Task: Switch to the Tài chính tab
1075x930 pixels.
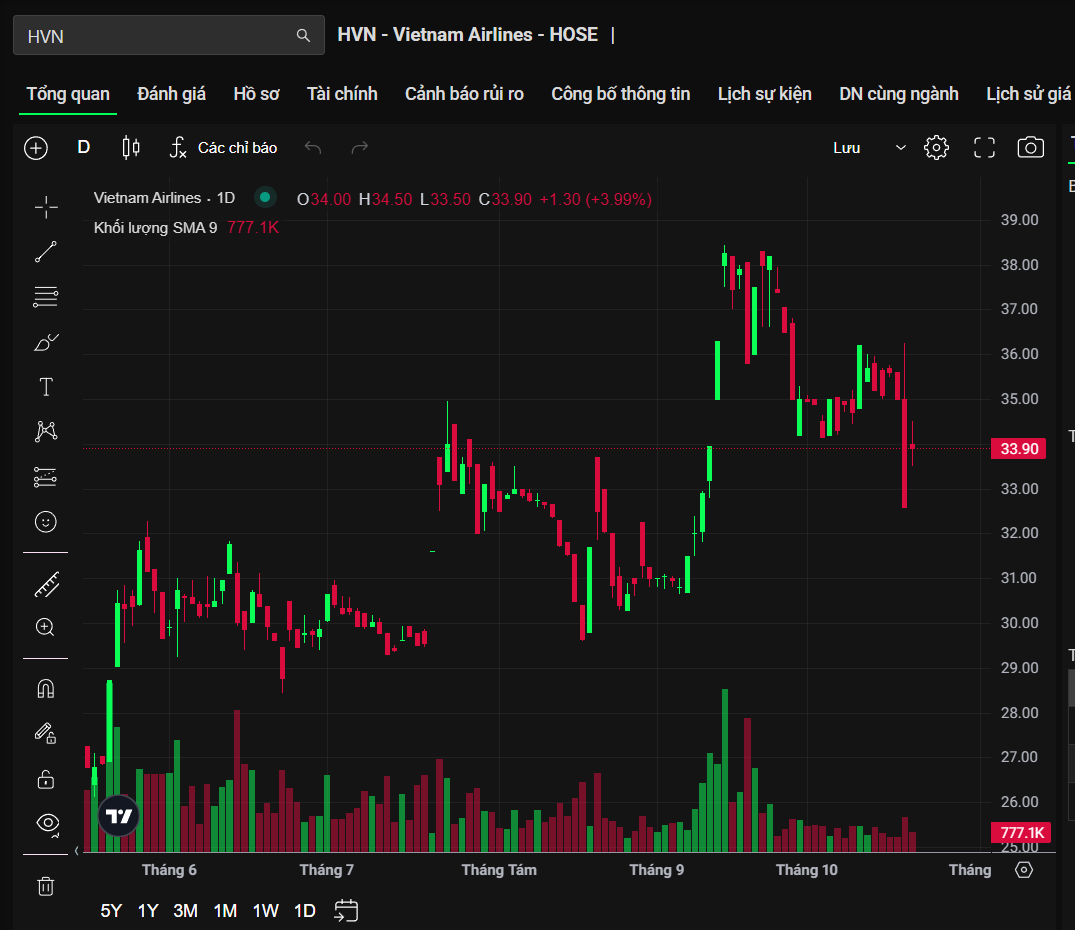Action: (x=342, y=94)
